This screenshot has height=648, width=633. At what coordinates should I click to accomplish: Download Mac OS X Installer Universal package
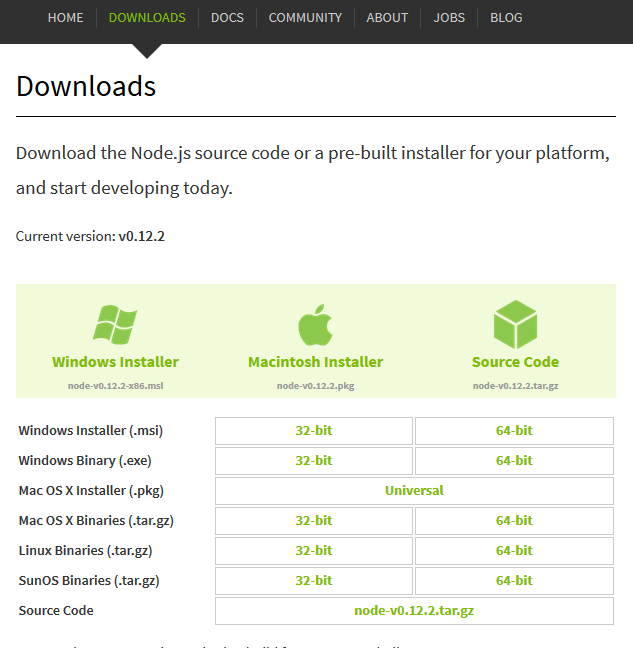click(x=414, y=491)
